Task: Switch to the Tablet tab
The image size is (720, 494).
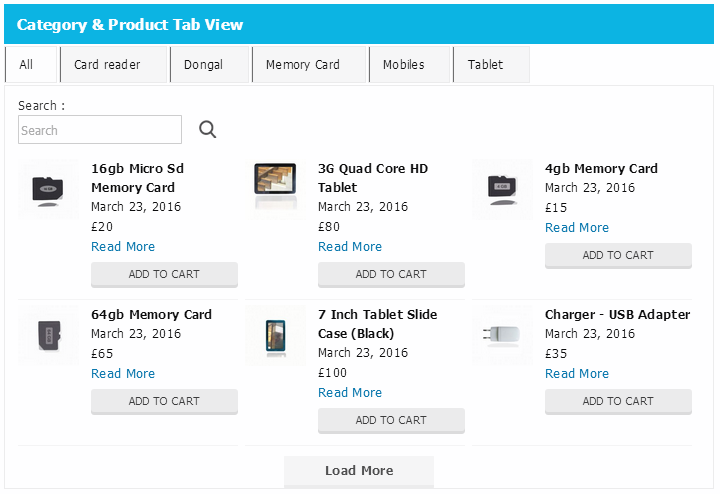Action: [491, 64]
